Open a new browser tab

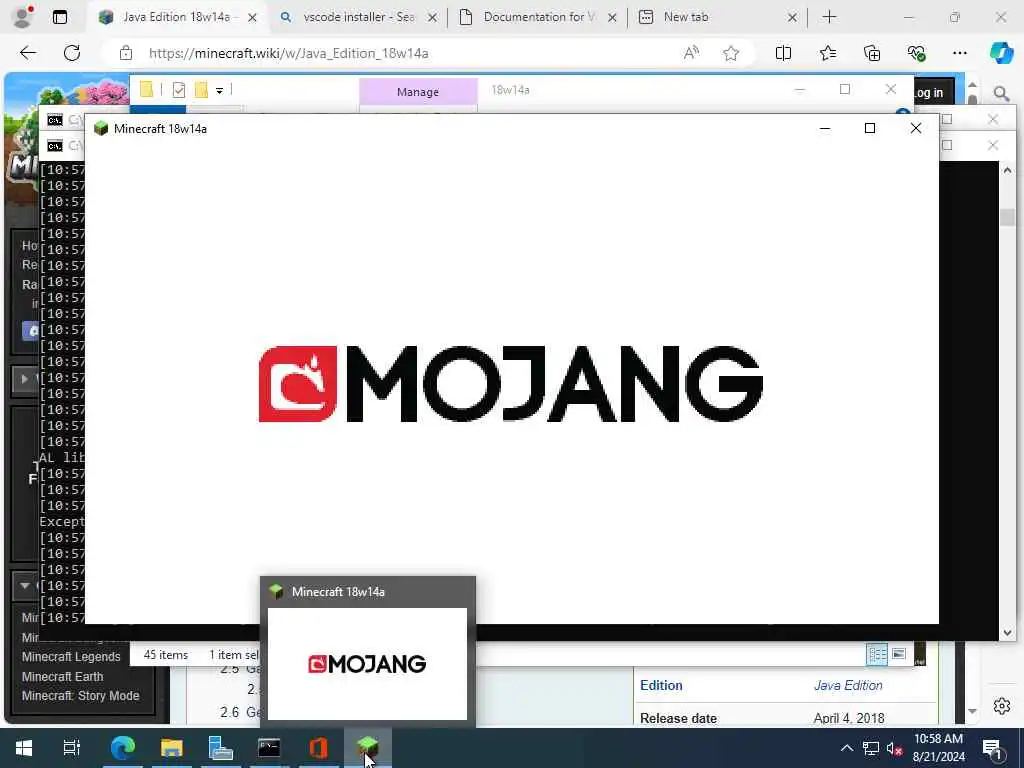tap(829, 17)
